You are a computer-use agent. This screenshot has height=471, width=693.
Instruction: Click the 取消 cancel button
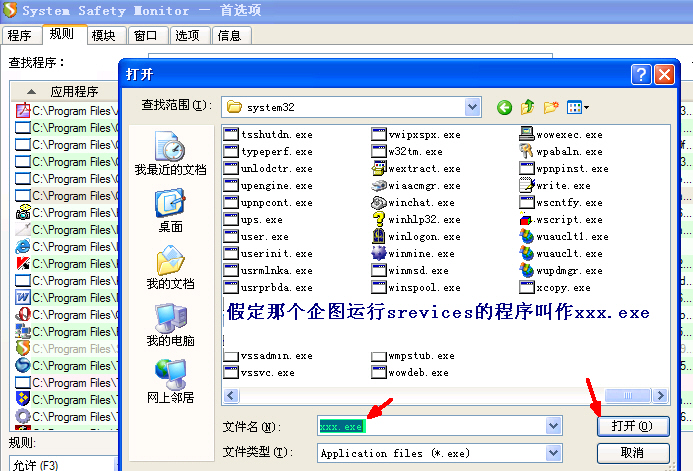pos(632,453)
